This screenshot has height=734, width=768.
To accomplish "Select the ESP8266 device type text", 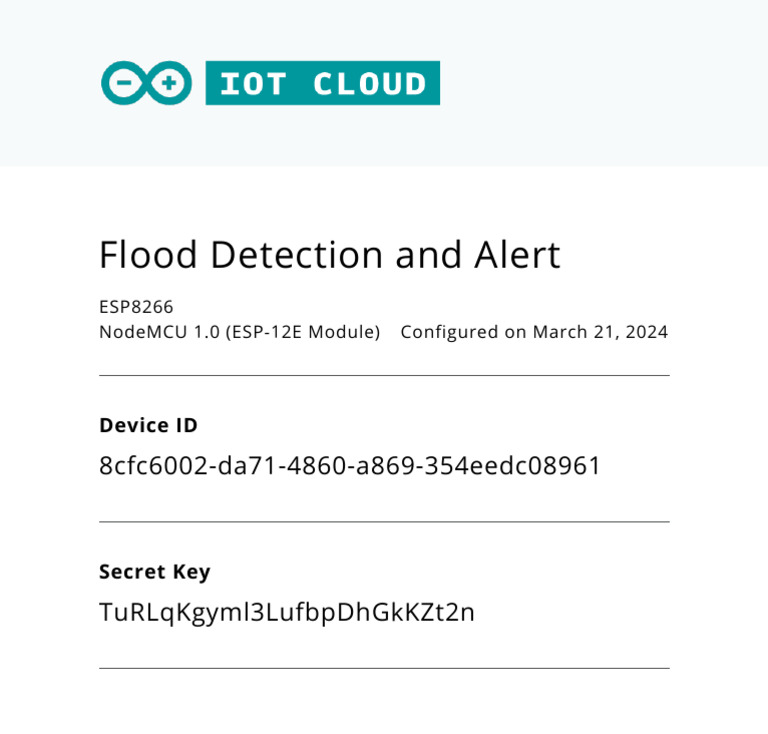I will click(x=136, y=308).
